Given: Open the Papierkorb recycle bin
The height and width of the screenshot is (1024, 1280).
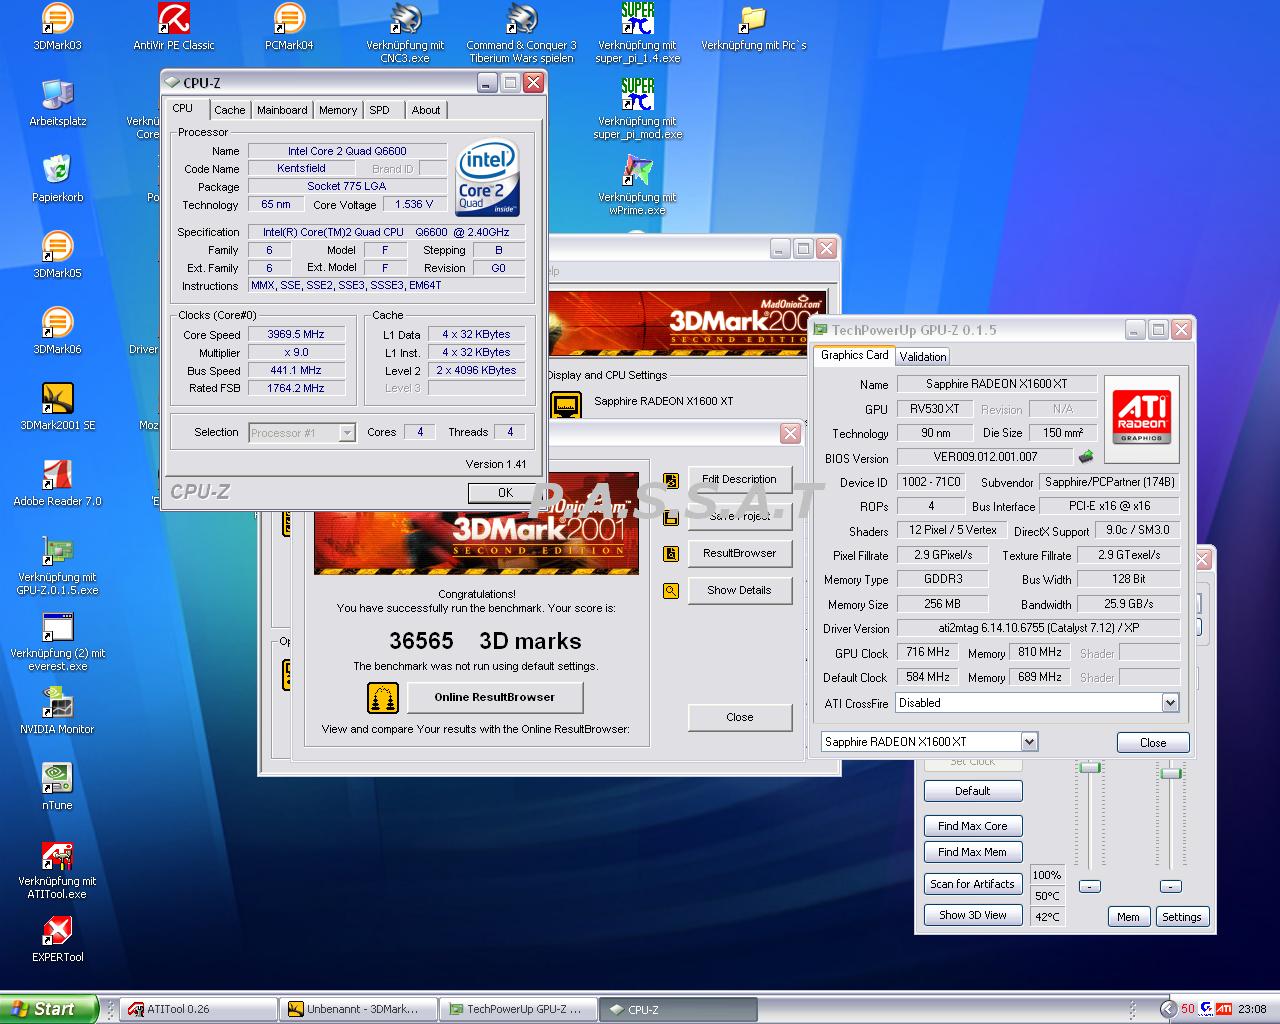Looking at the screenshot, I should tap(57, 179).
